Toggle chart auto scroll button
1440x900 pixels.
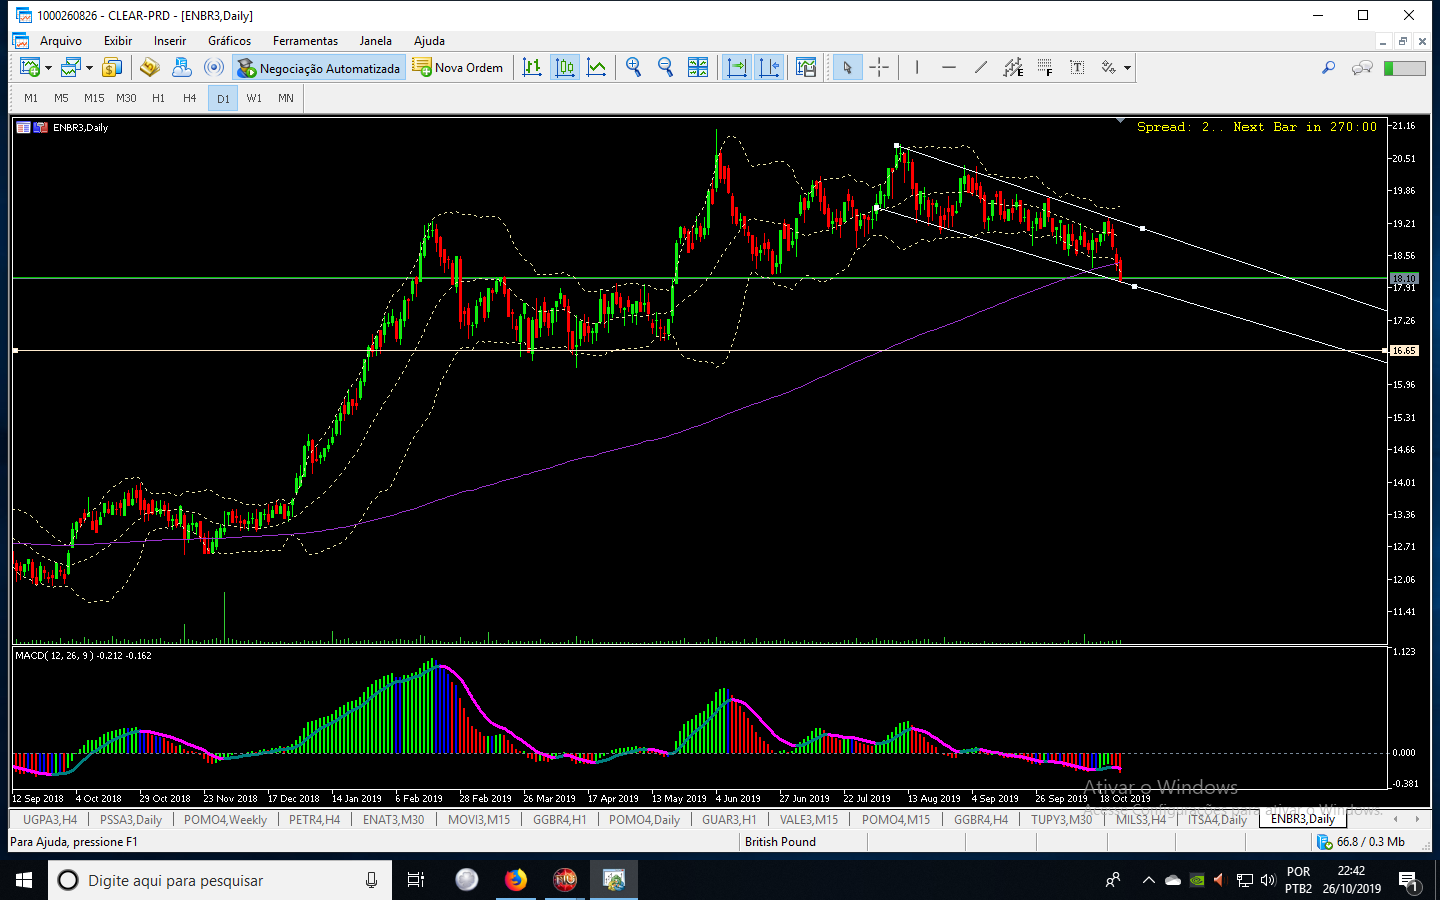click(737, 67)
